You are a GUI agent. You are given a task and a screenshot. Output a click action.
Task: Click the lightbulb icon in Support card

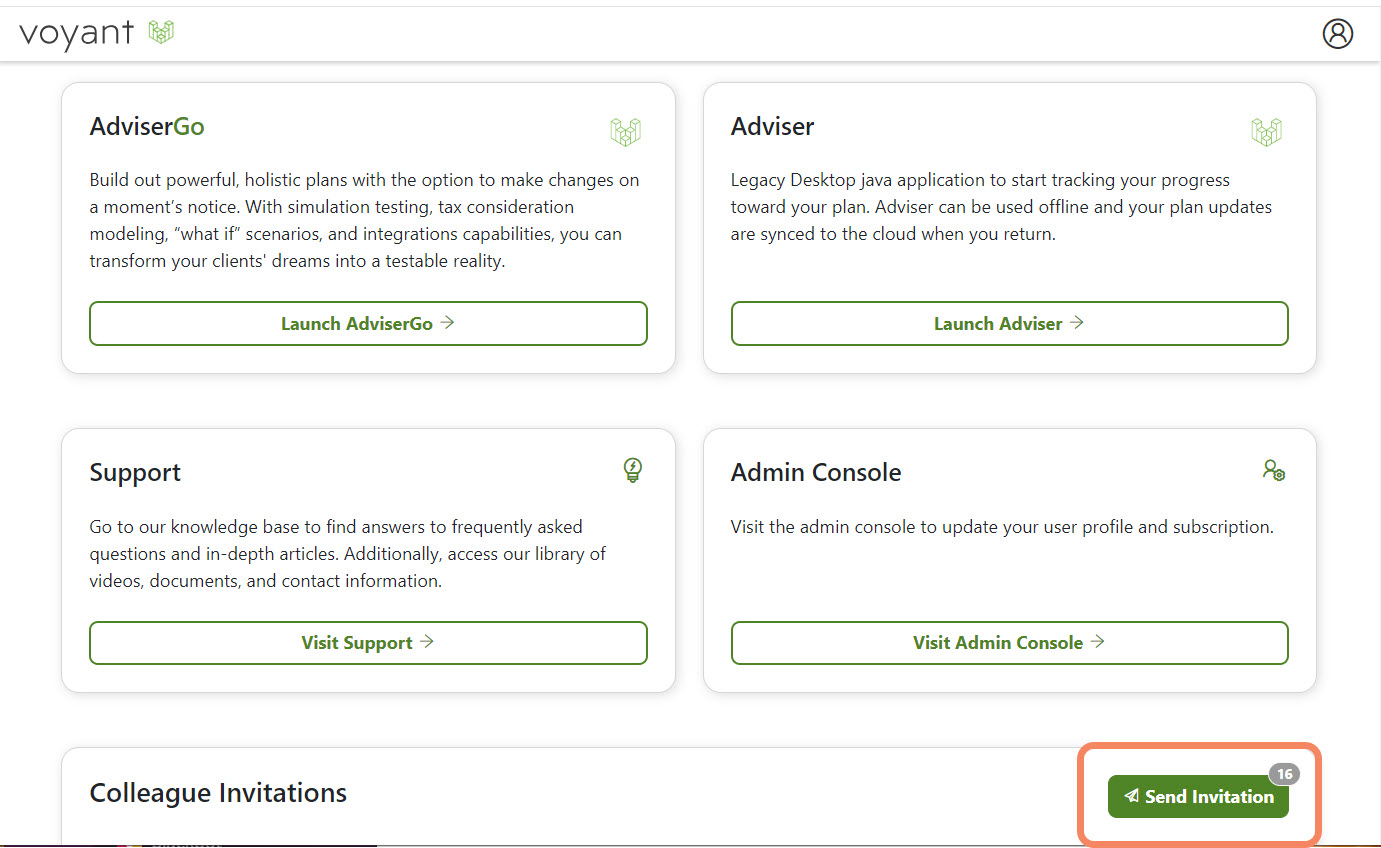(632, 470)
